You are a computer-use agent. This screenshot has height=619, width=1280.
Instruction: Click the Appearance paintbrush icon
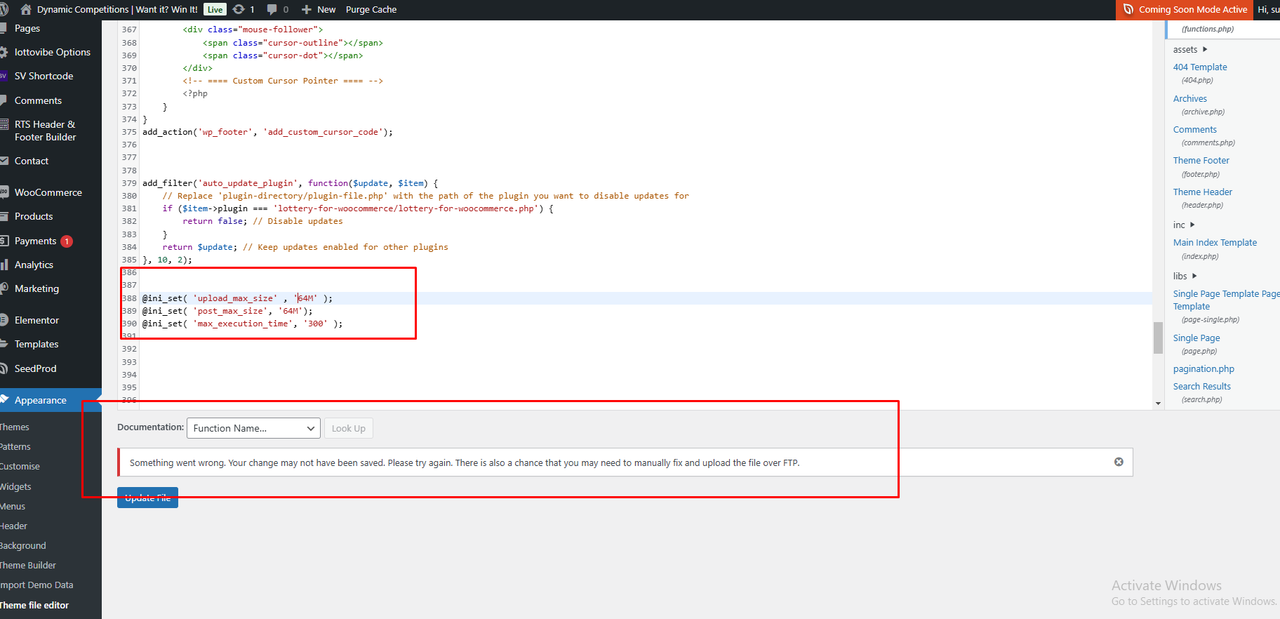(4, 400)
